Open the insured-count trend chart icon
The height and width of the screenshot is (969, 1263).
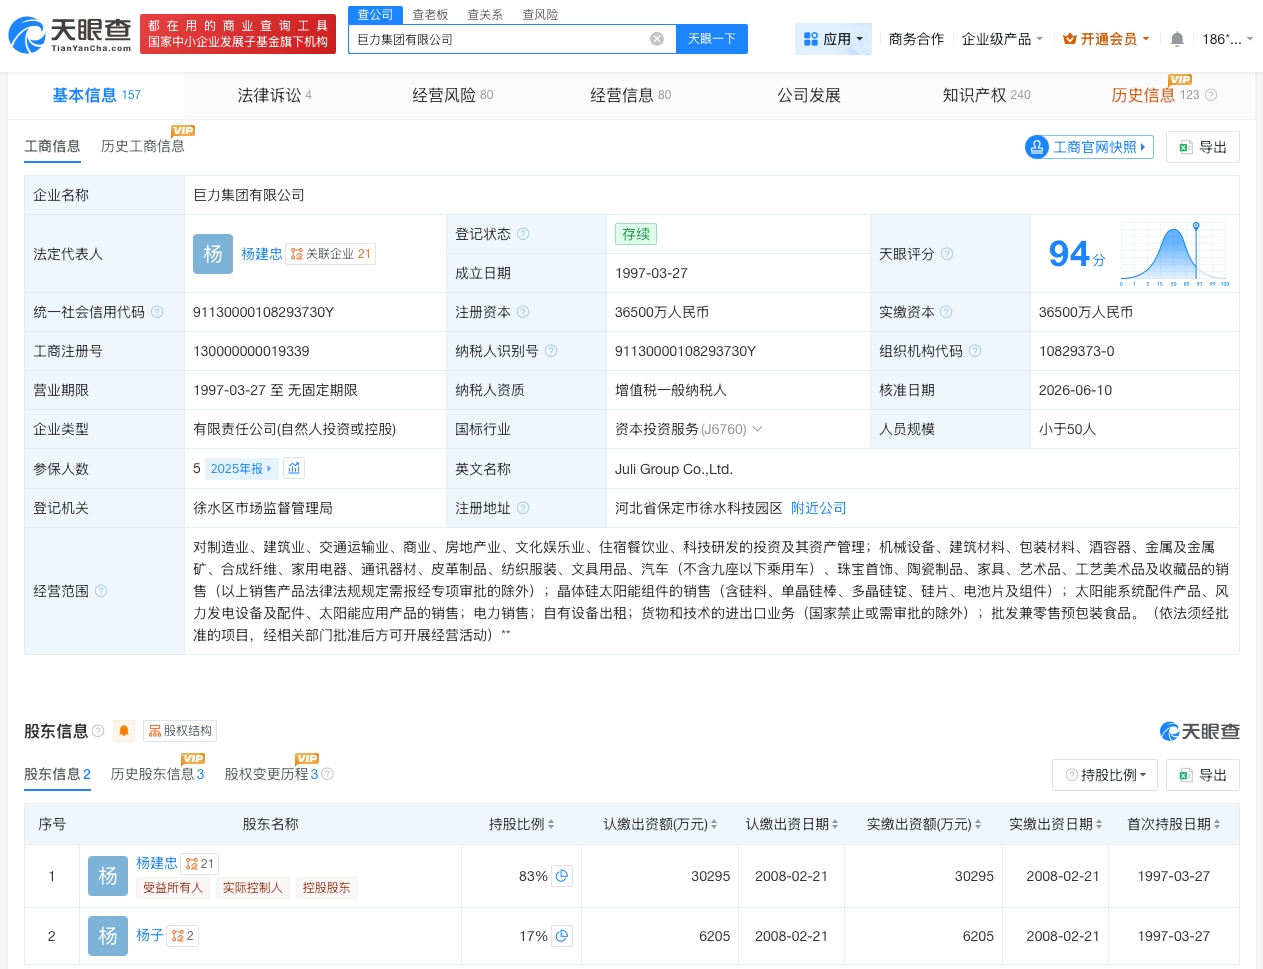click(294, 468)
